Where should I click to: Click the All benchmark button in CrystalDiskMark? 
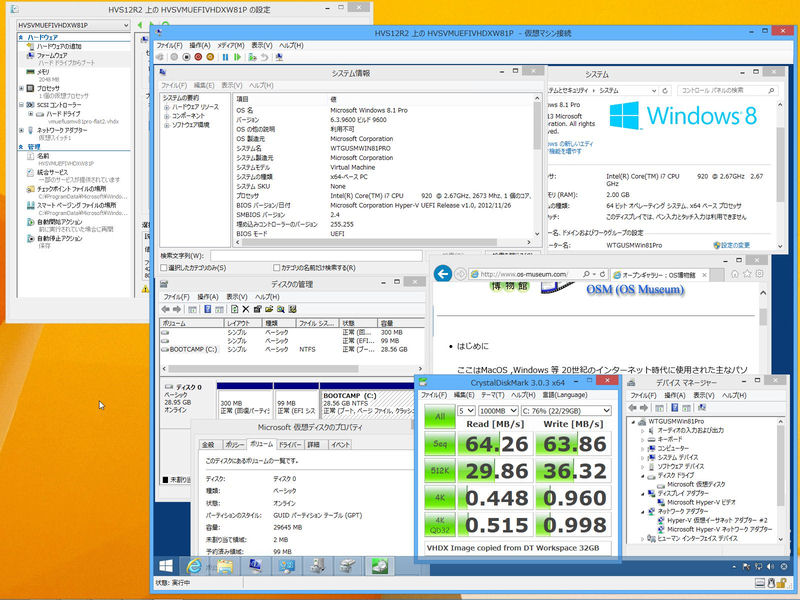(440, 416)
